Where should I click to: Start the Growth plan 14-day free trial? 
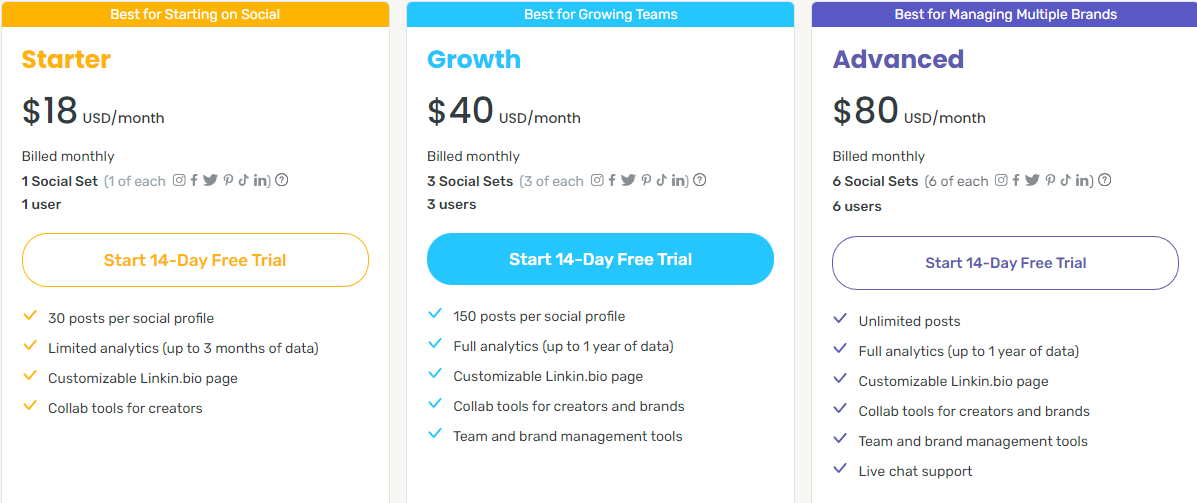600,259
